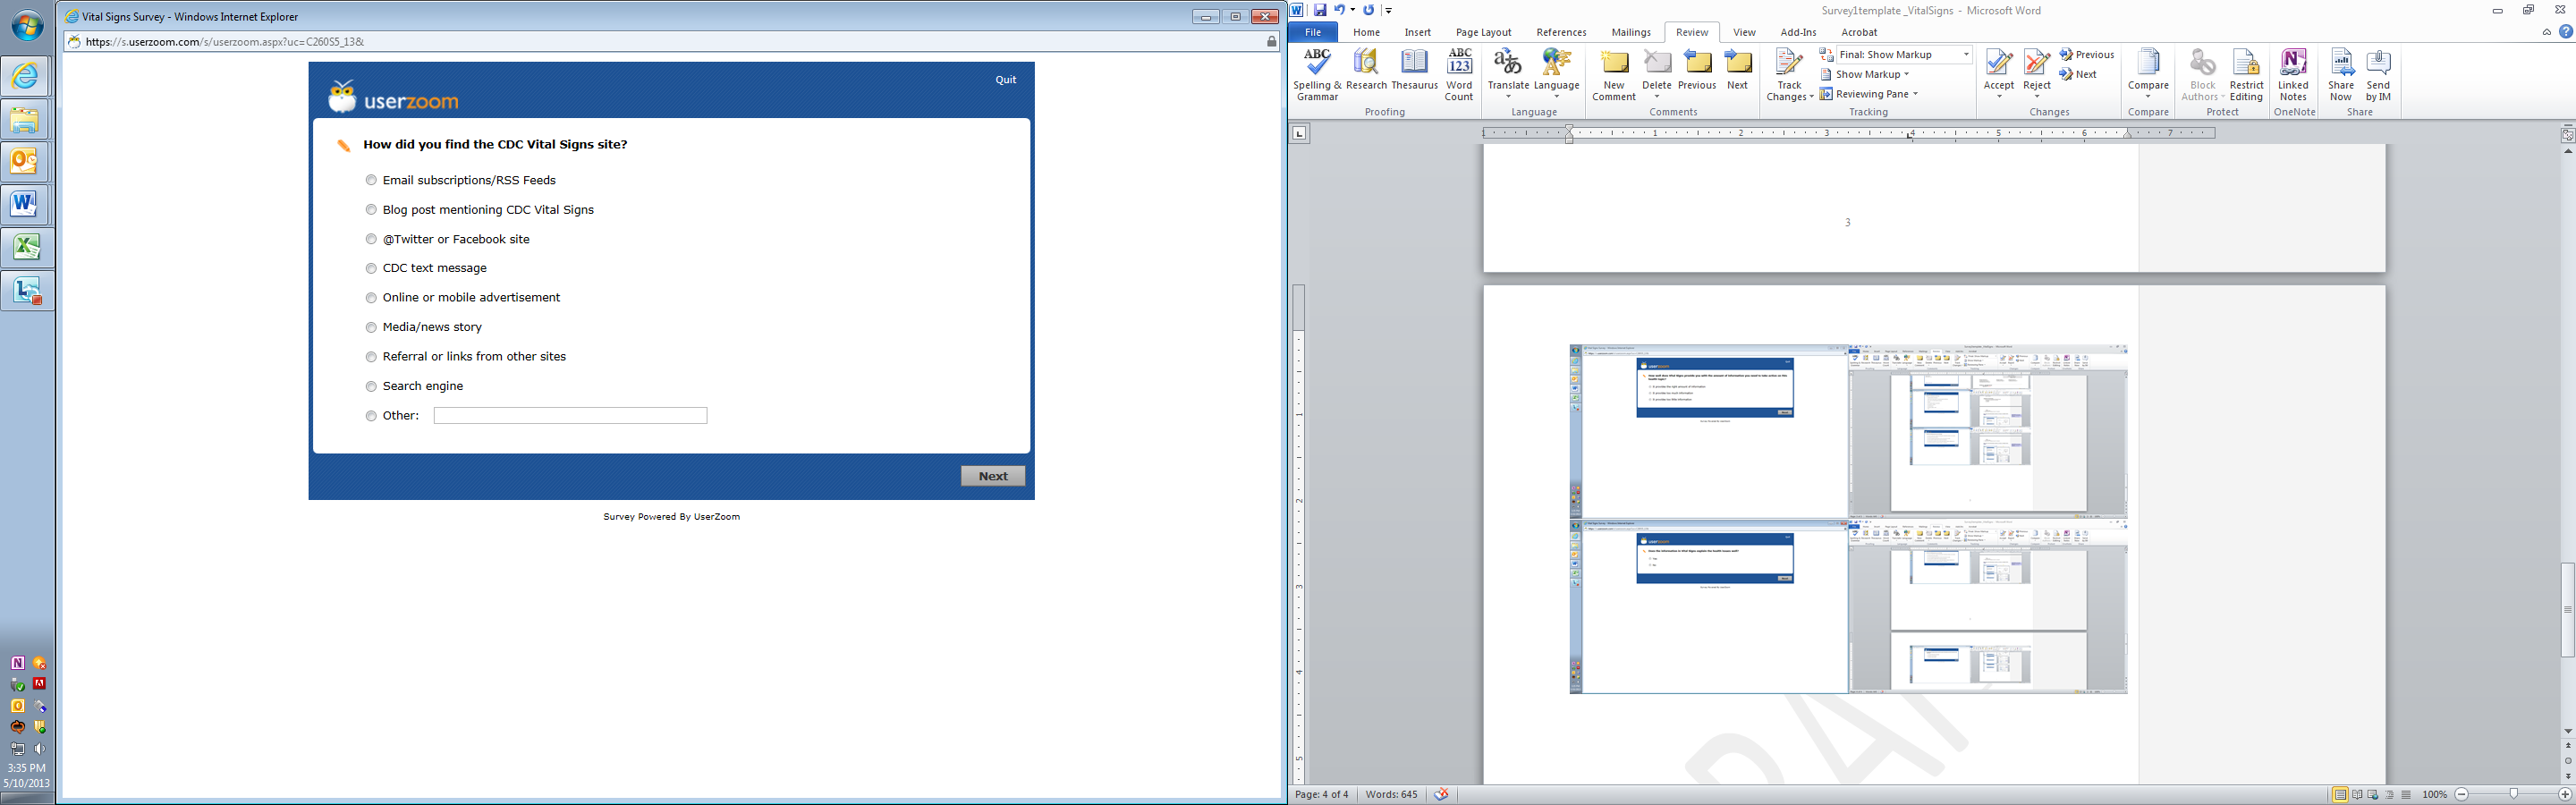Run Spelling & Grammar check in Word
Viewport: 2576px width, 805px height.
click(x=1317, y=74)
